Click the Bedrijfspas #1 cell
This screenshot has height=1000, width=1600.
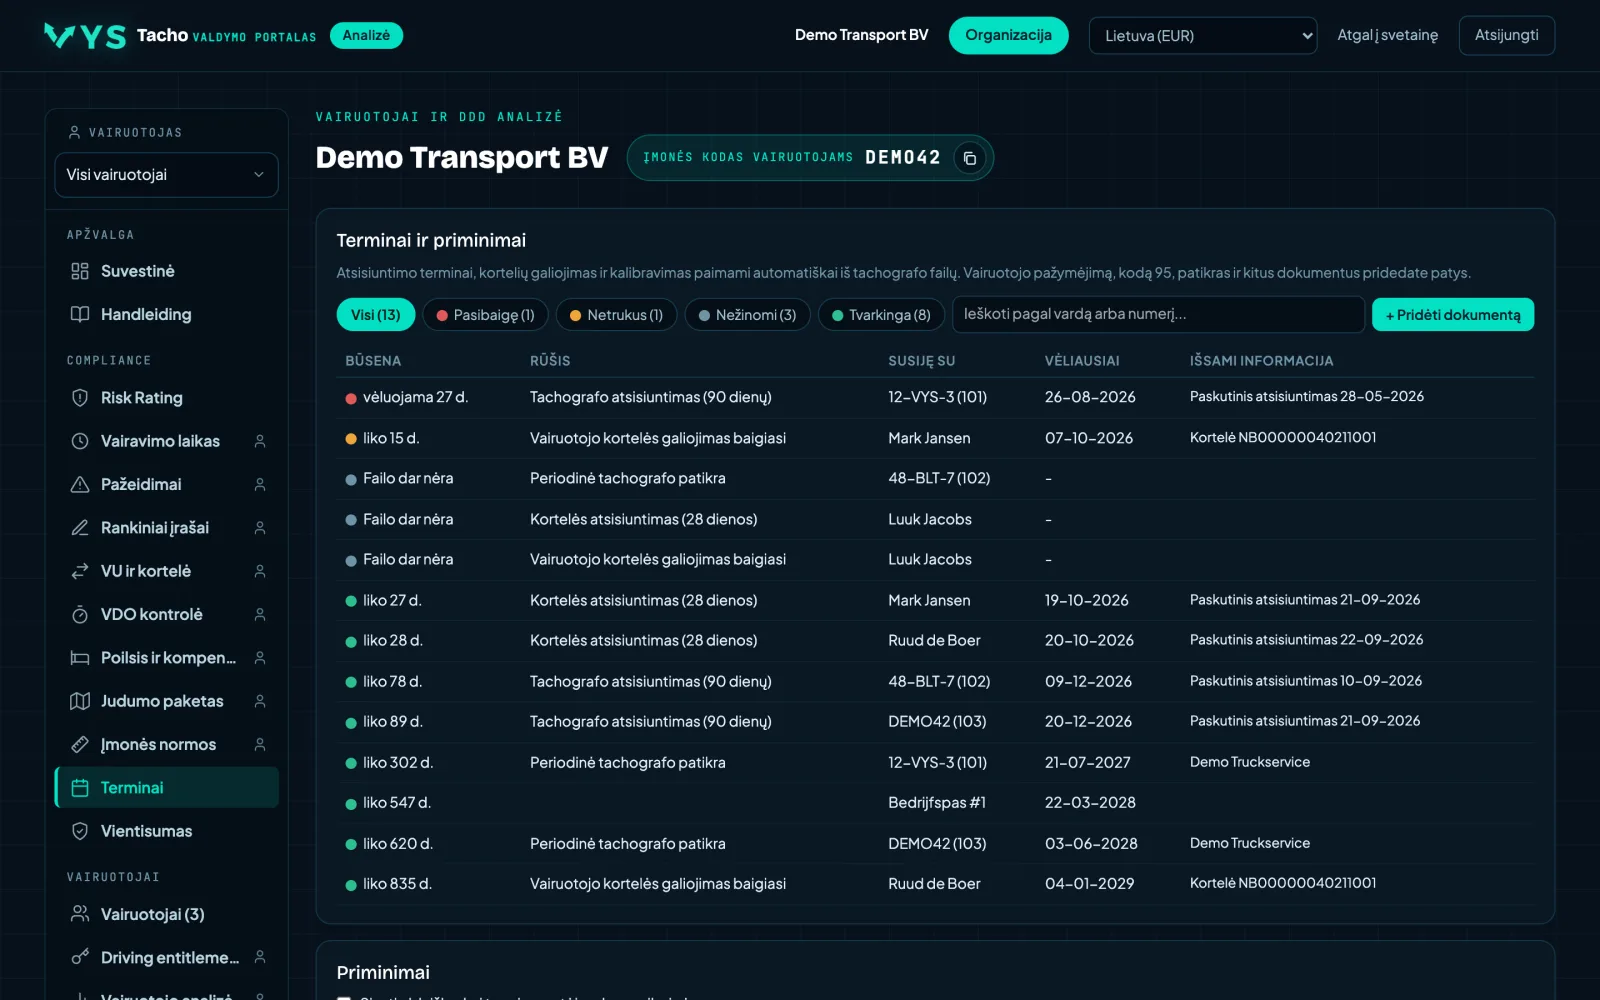pyautogui.click(x=937, y=803)
